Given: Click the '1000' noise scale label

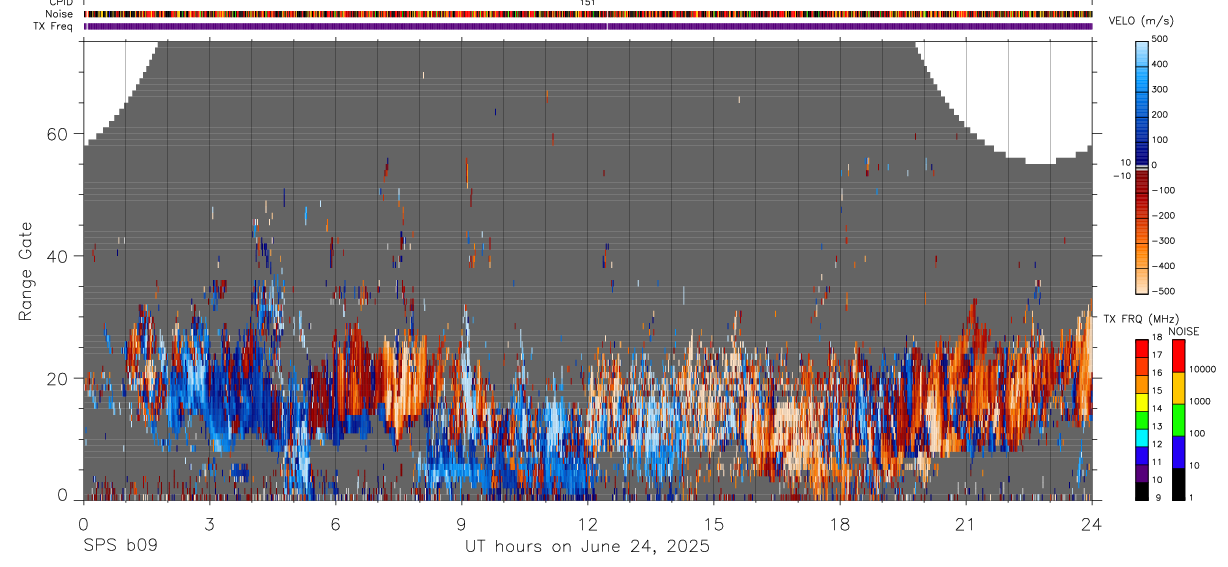Looking at the screenshot, I should (1200, 401).
